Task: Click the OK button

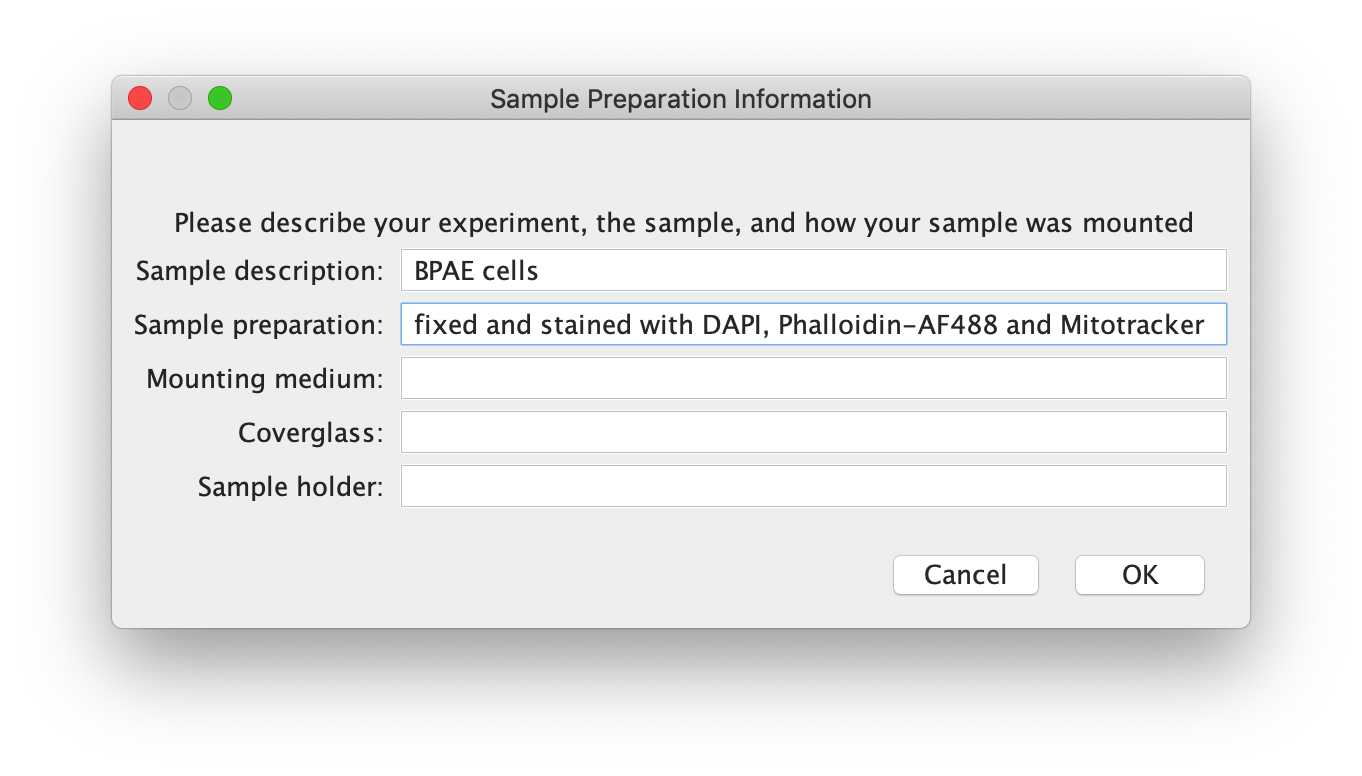Action: pos(1140,575)
